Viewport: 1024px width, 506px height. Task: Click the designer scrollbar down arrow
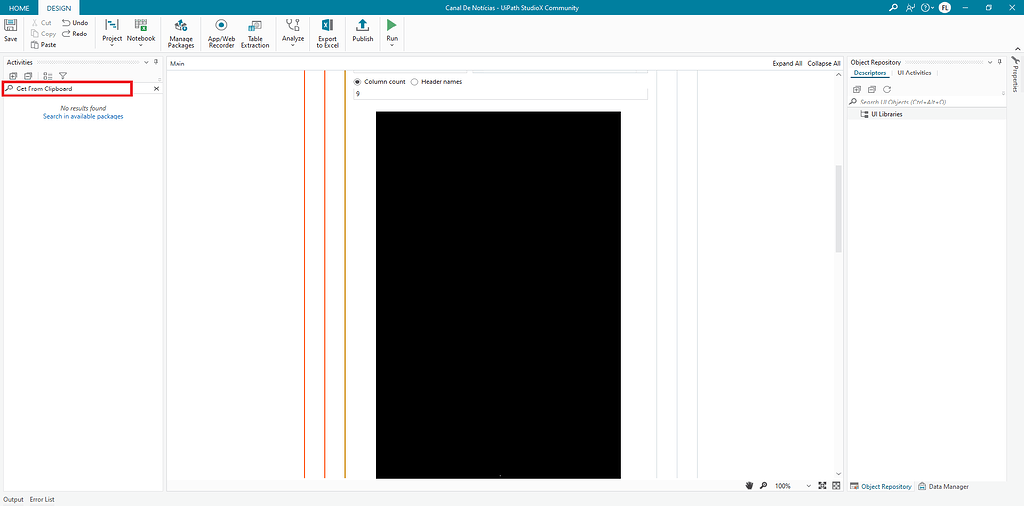click(x=839, y=474)
